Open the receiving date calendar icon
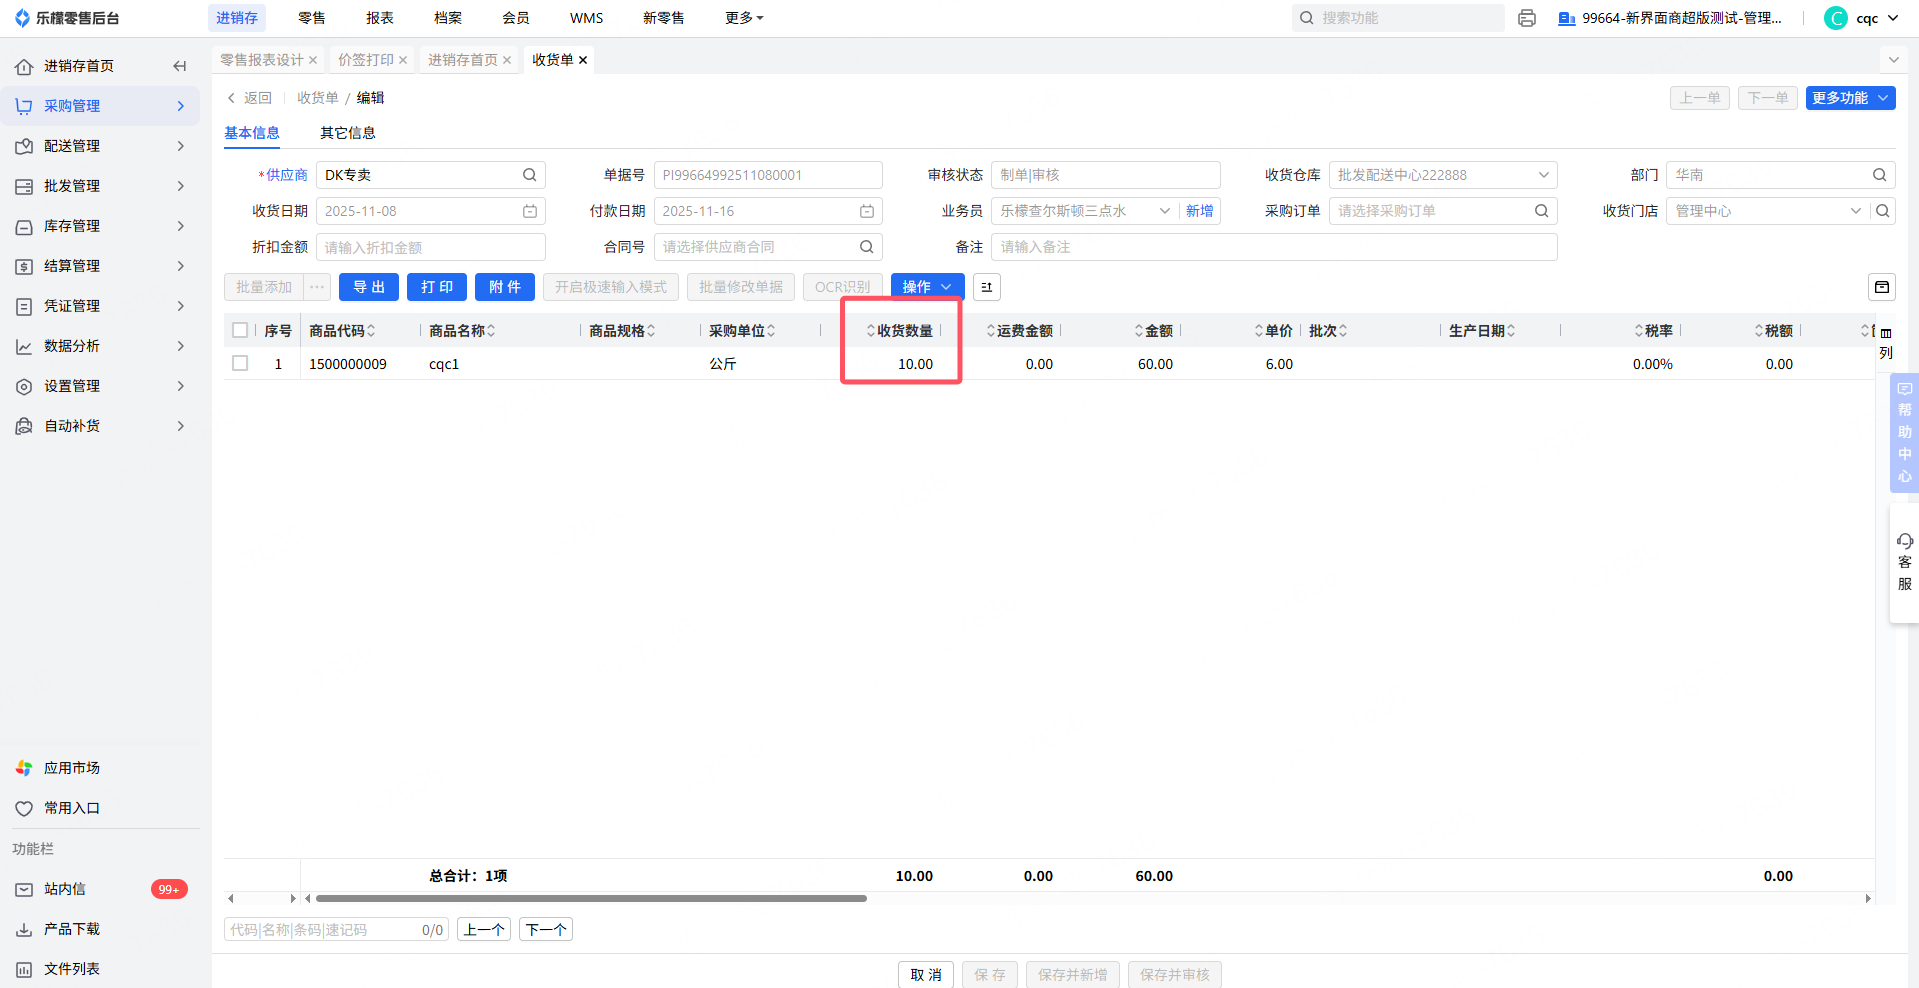This screenshot has width=1919, height=988. [529, 211]
